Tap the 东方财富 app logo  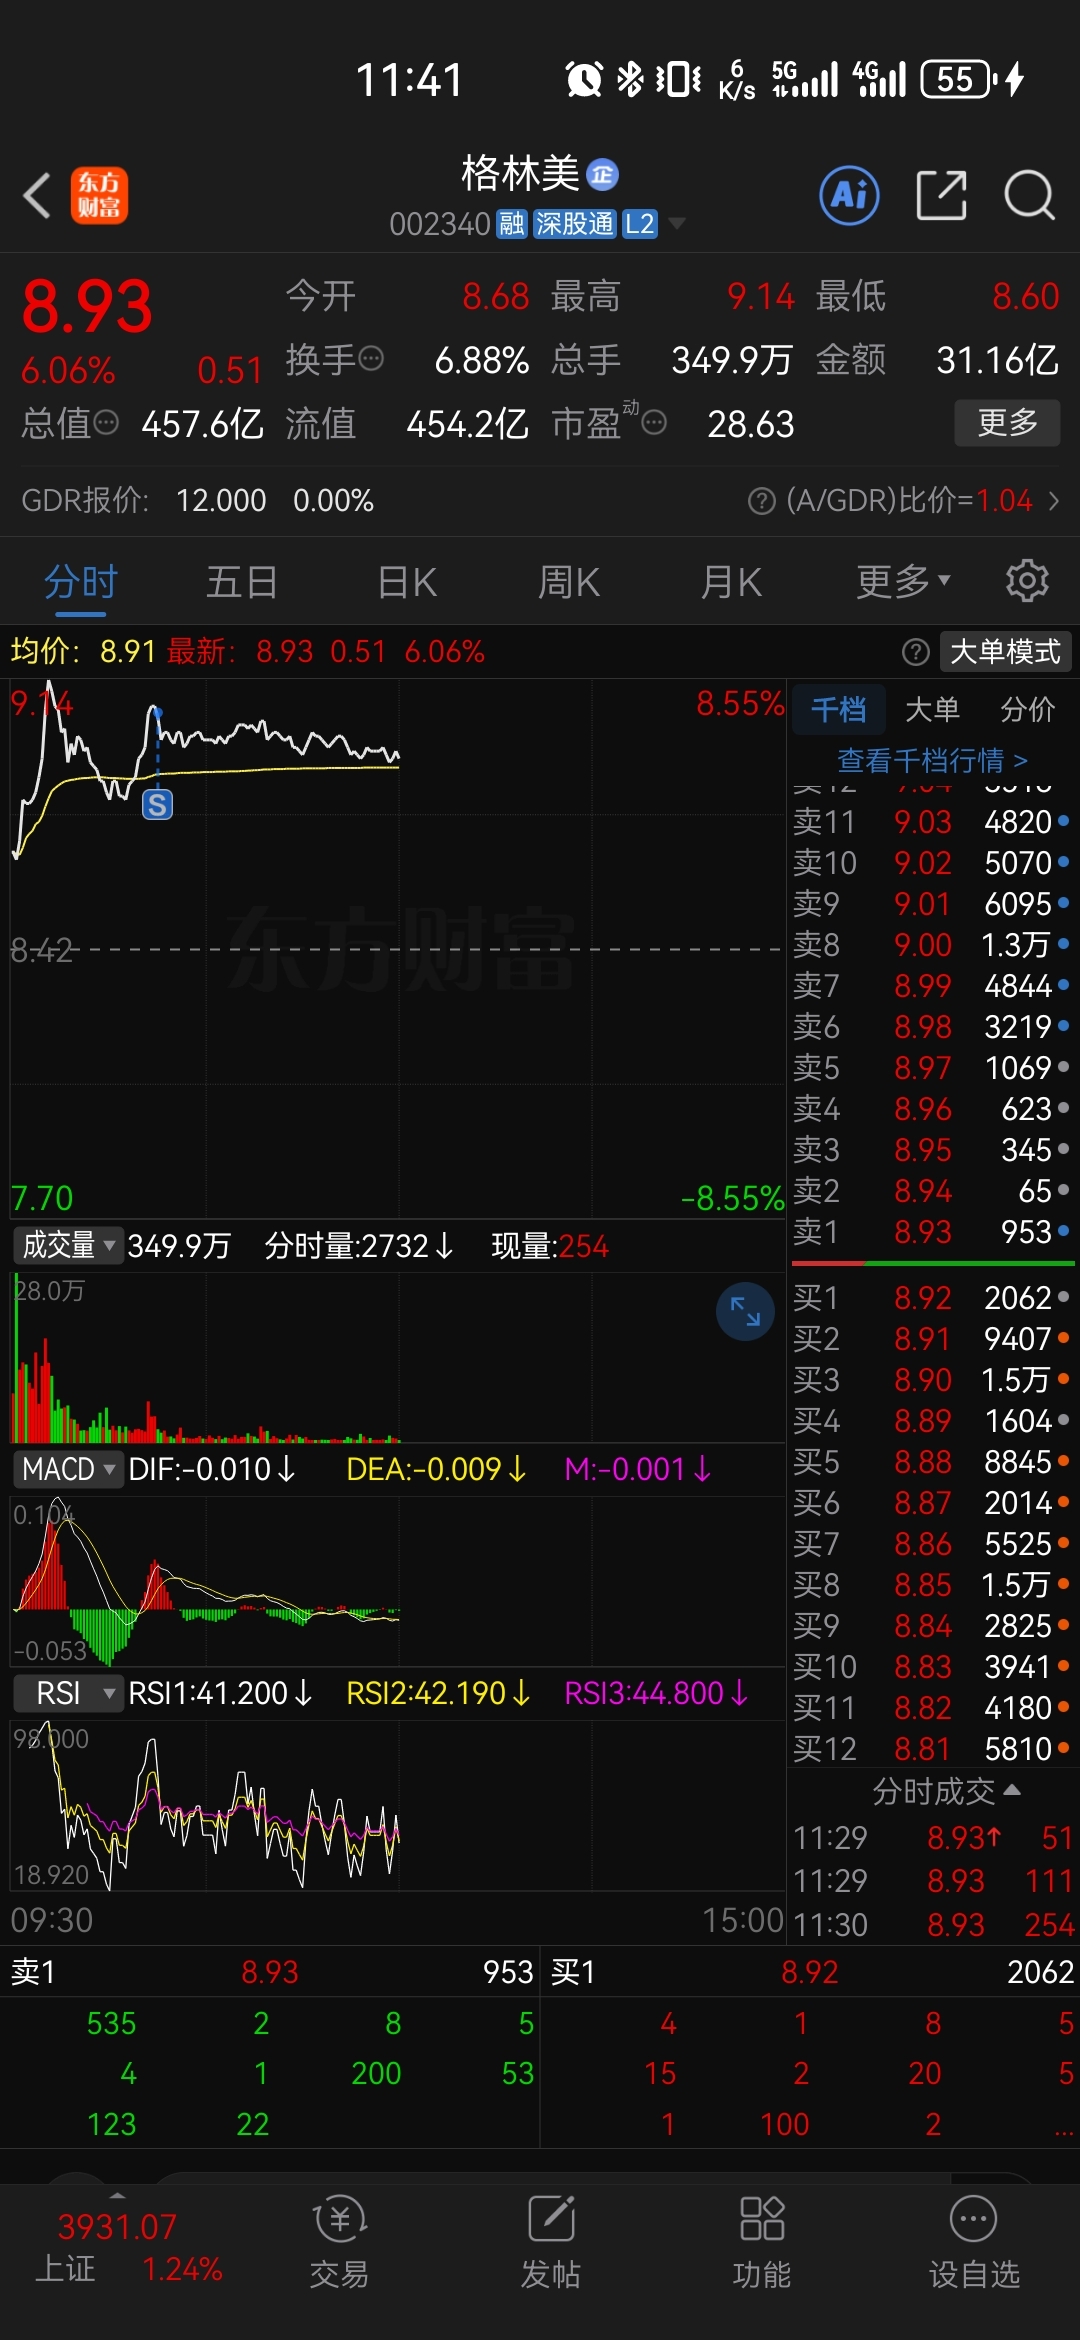click(x=99, y=195)
